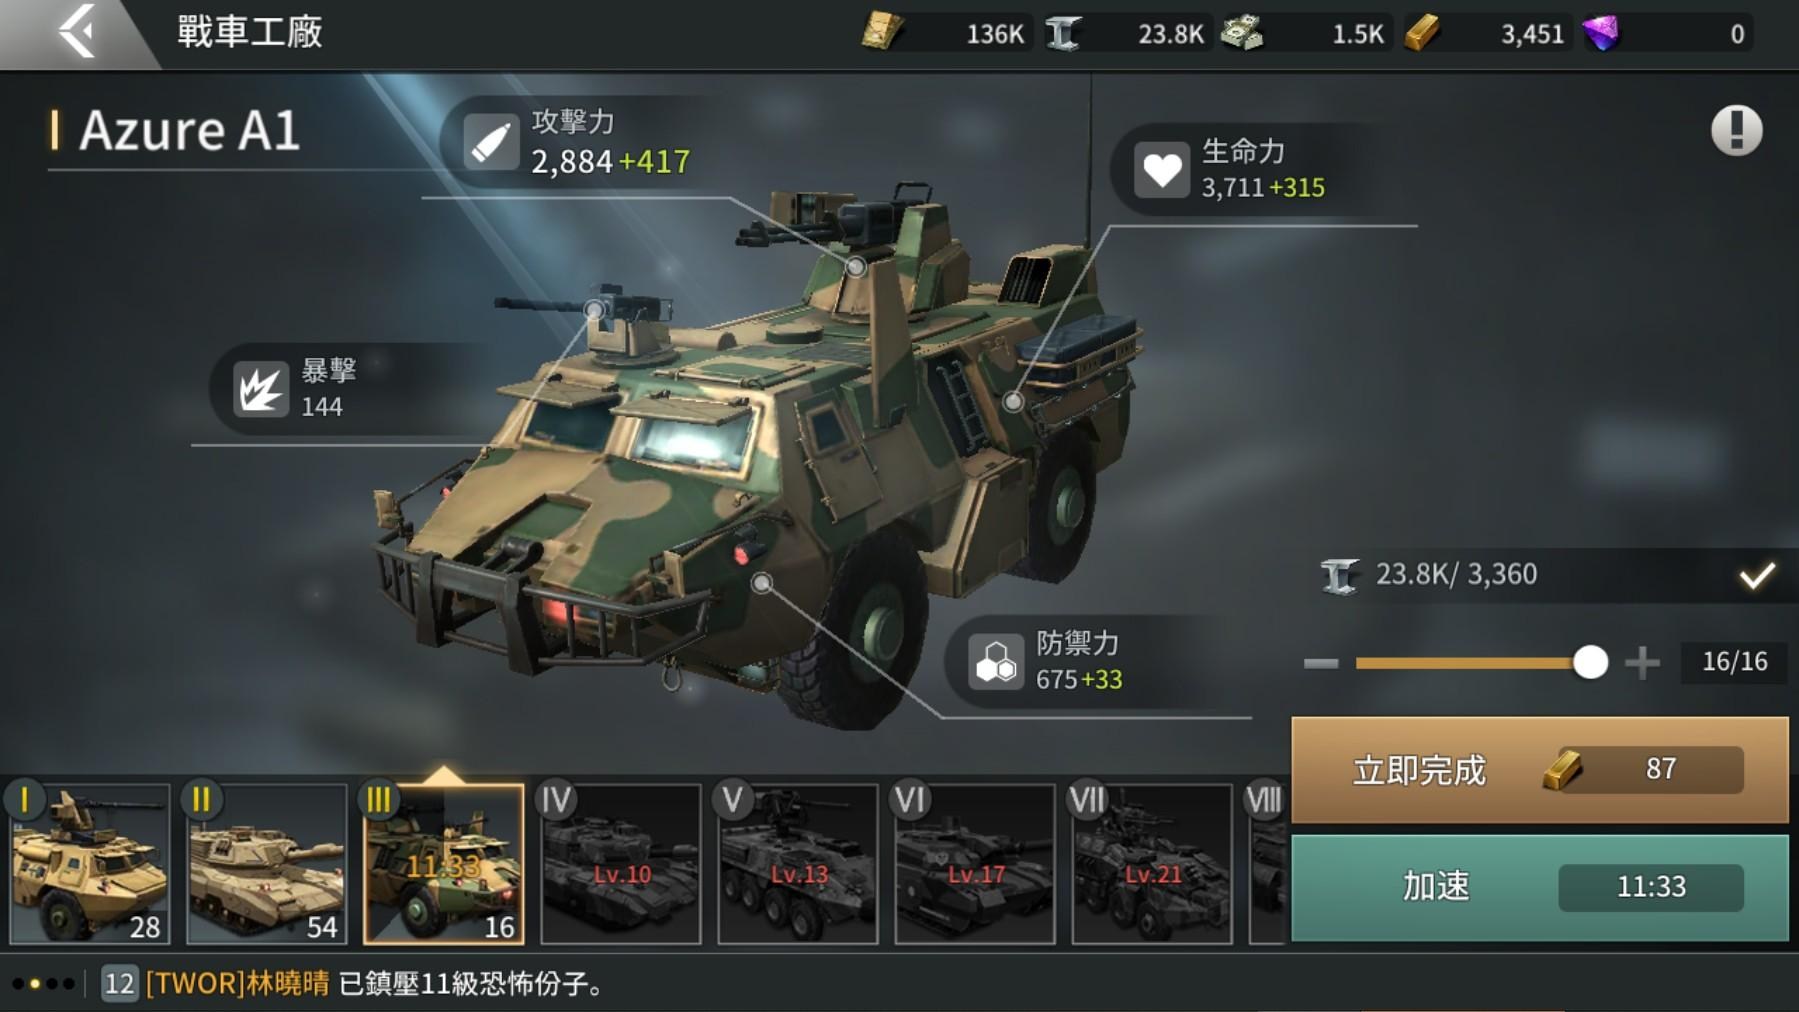This screenshot has width=1799, height=1012.
Task: Select the tier II tank thumbnail
Action: pyautogui.click(x=267, y=864)
